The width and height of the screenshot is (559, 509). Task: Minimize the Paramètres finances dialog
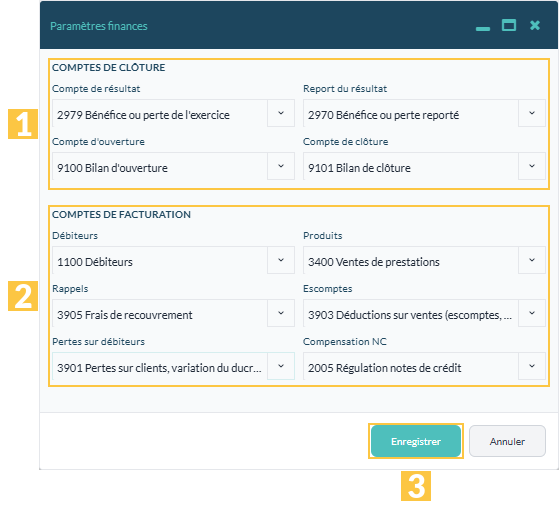[483, 28]
